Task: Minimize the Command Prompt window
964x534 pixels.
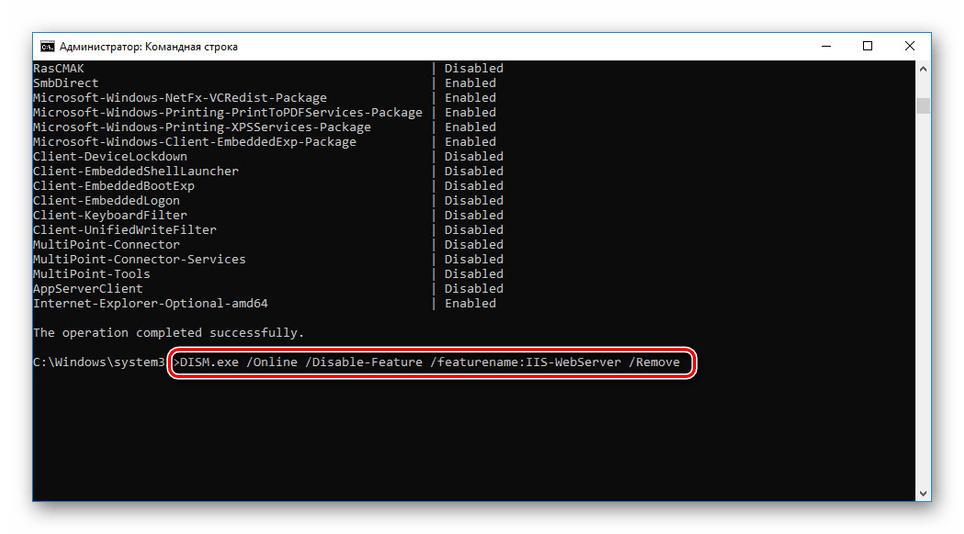Action: pyautogui.click(x=826, y=46)
